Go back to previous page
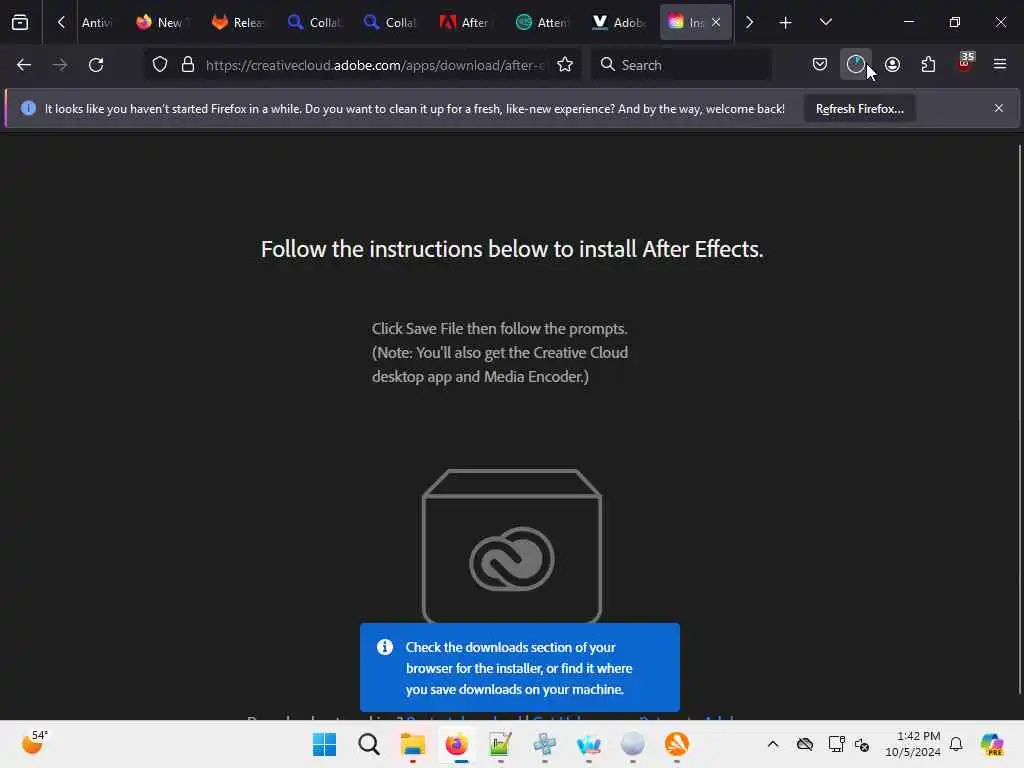 tap(24, 65)
